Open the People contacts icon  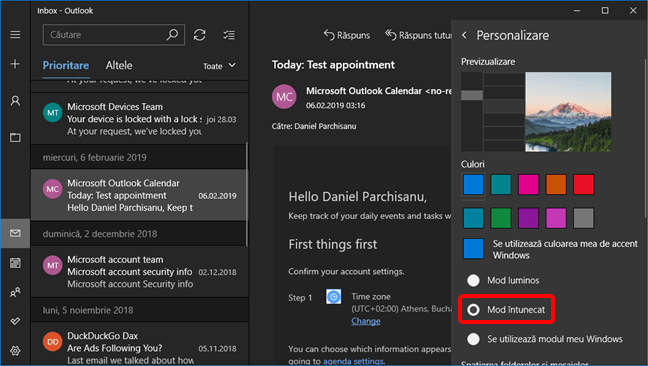pyautogui.click(x=15, y=292)
